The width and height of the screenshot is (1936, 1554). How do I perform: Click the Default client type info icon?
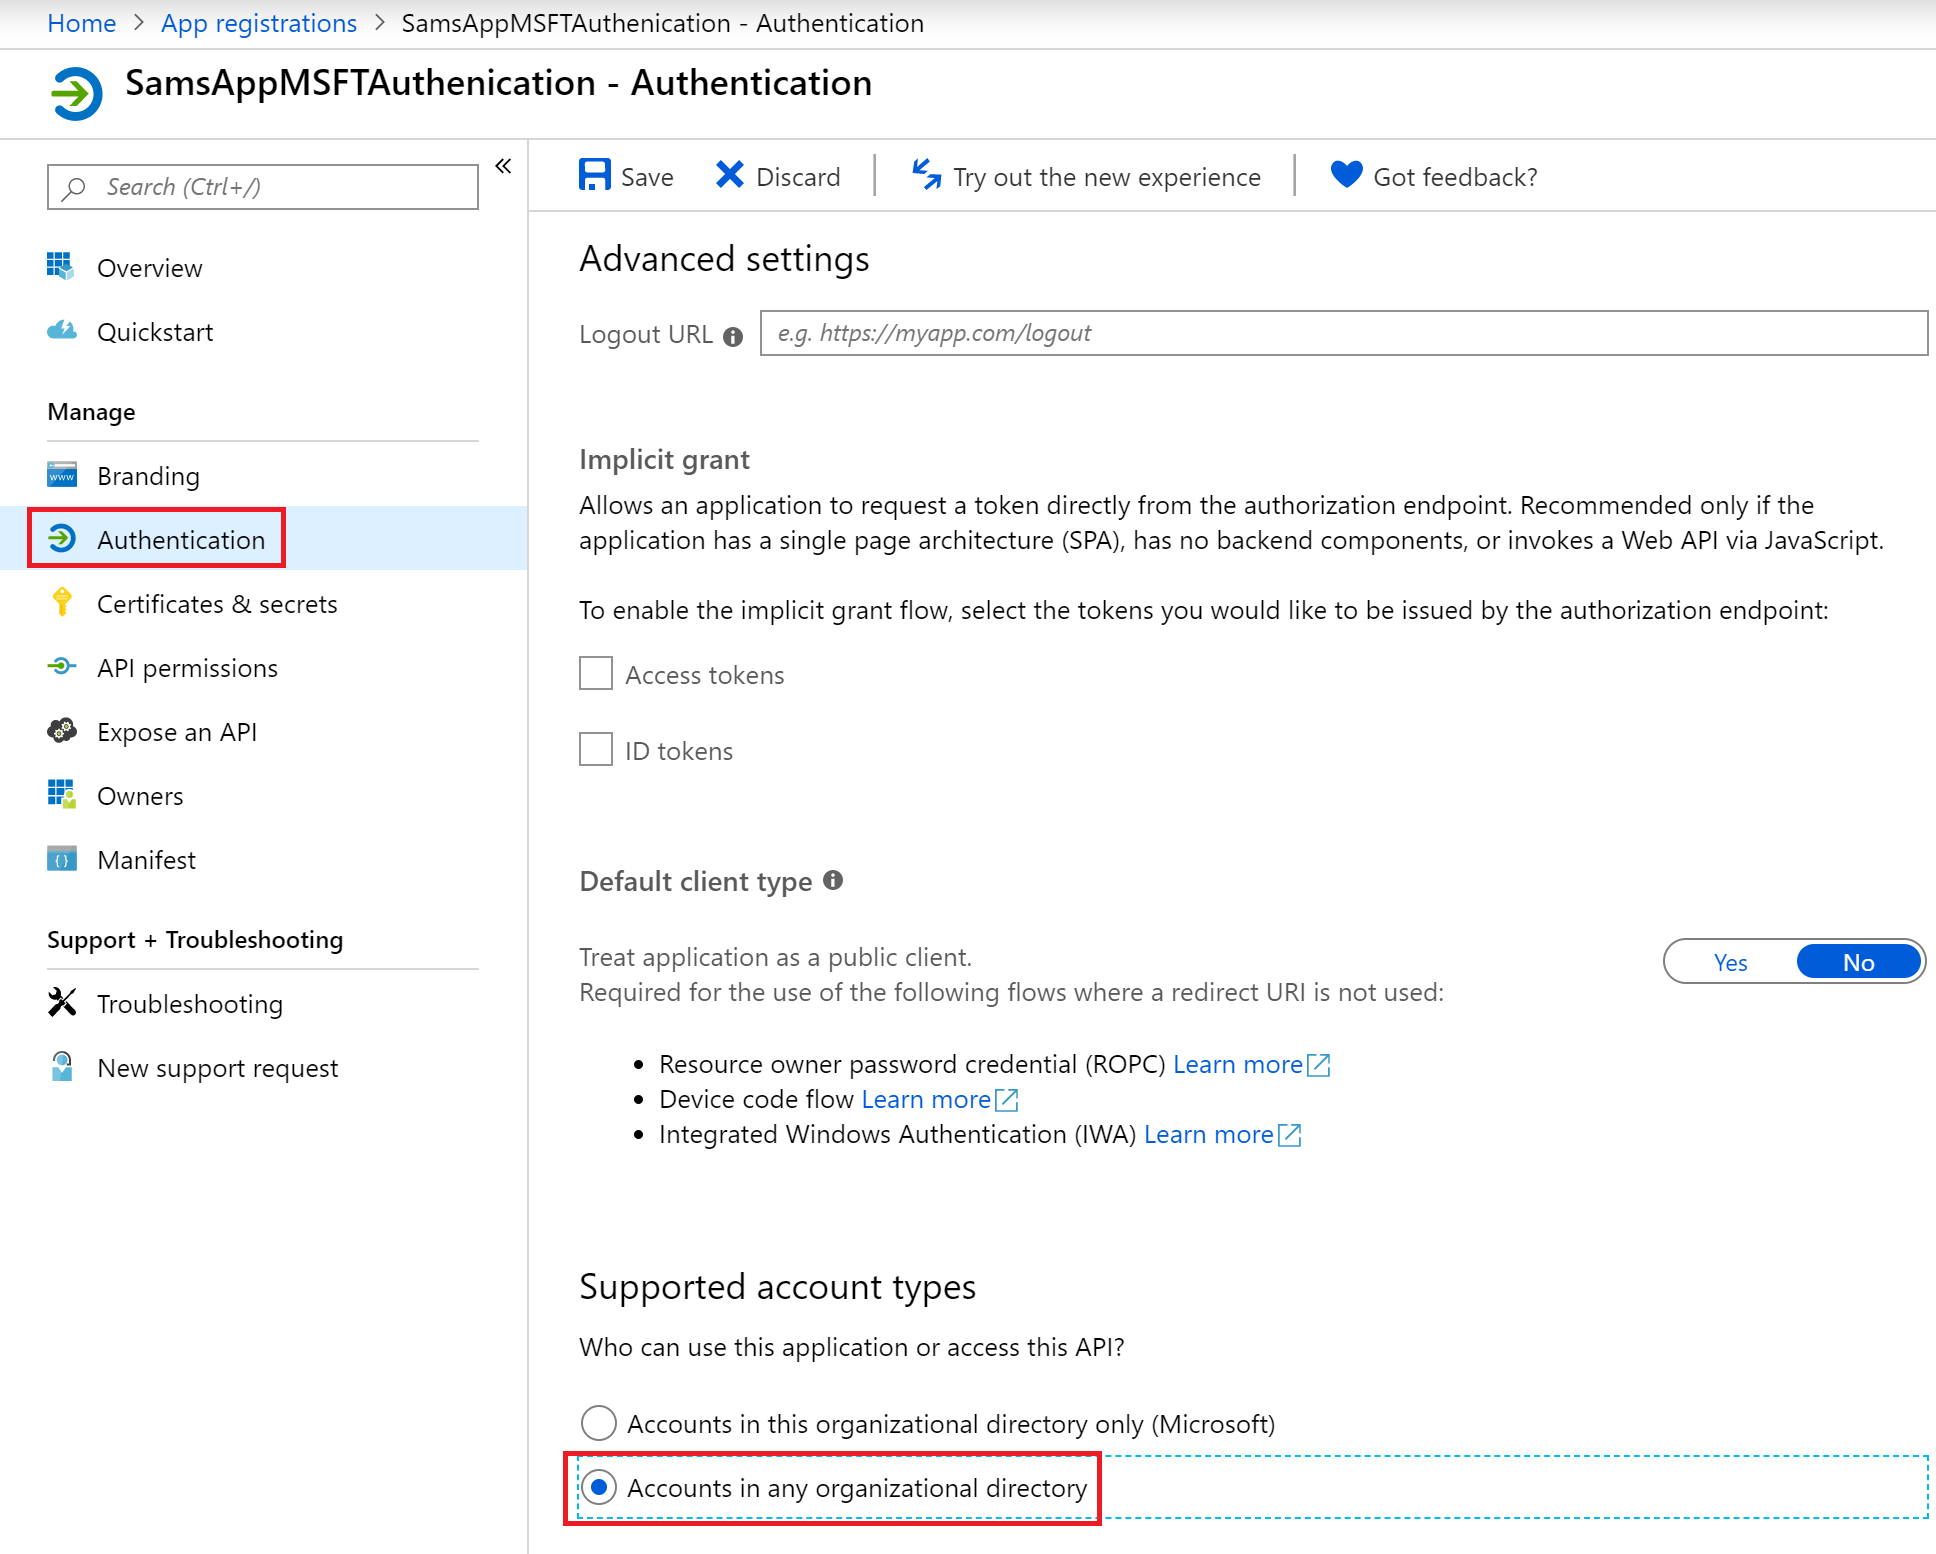(x=833, y=880)
